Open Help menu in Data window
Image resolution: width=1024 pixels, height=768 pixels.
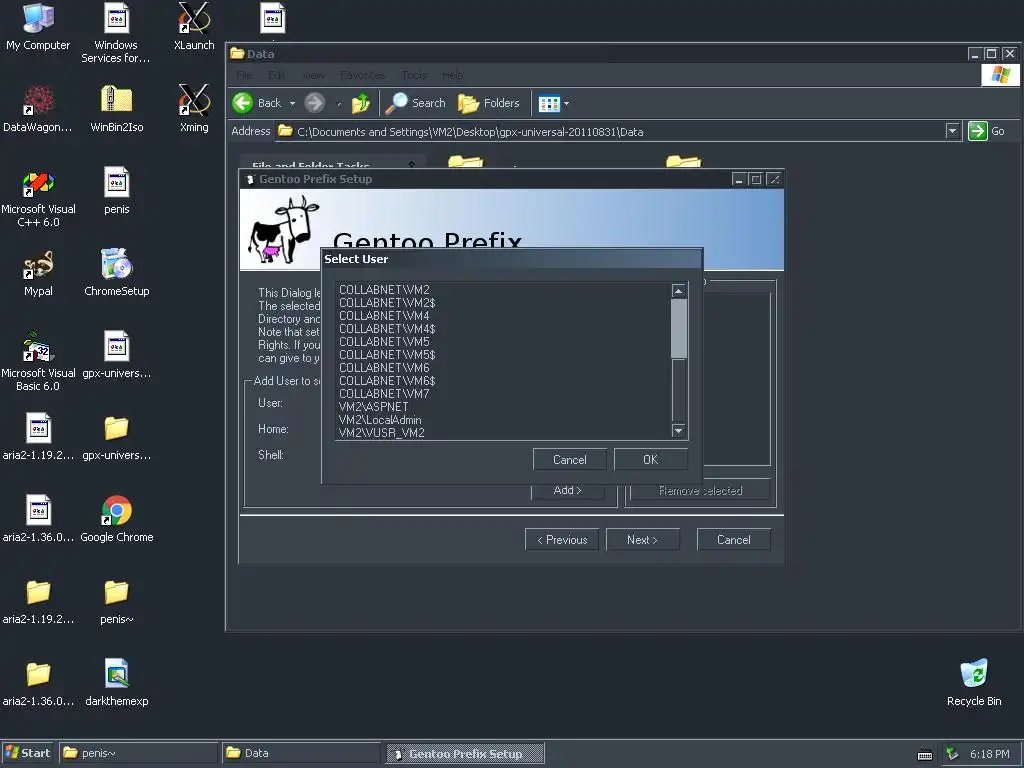pos(453,75)
